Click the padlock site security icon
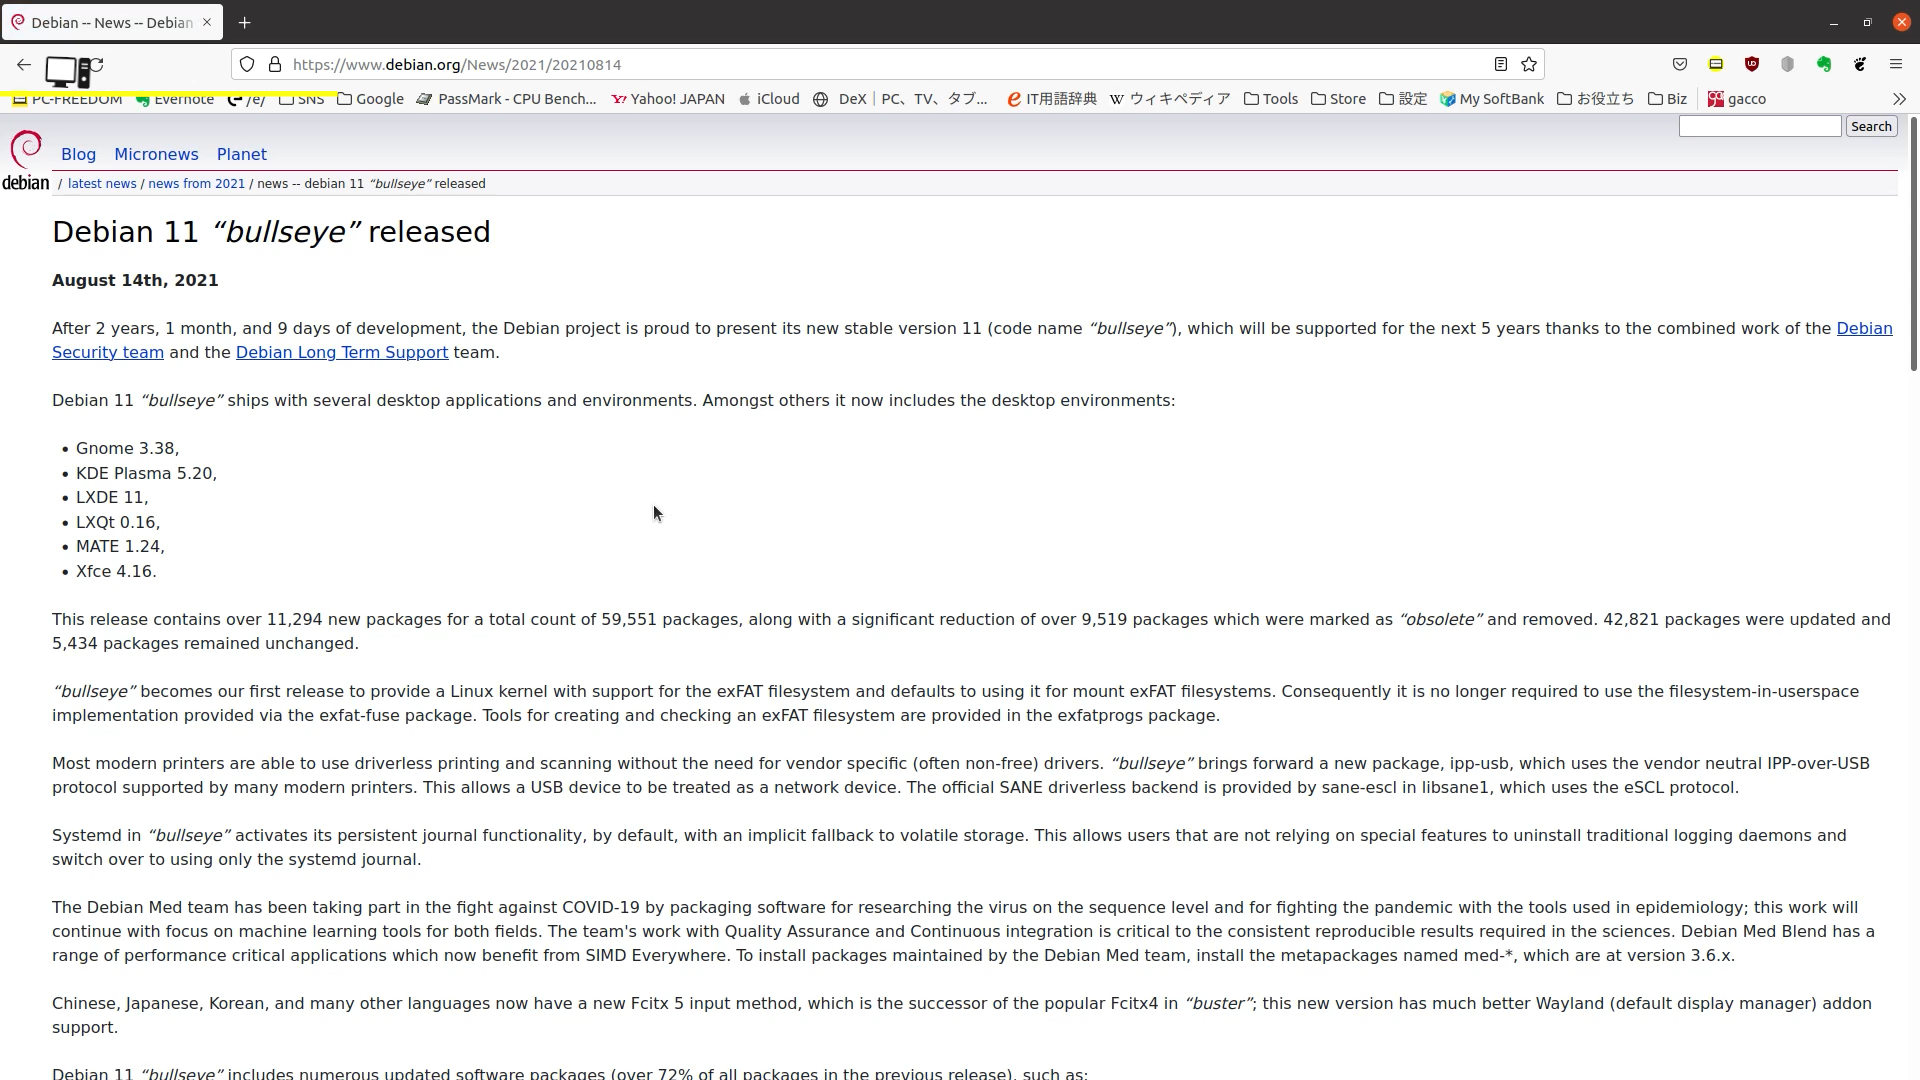 tap(275, 65)
